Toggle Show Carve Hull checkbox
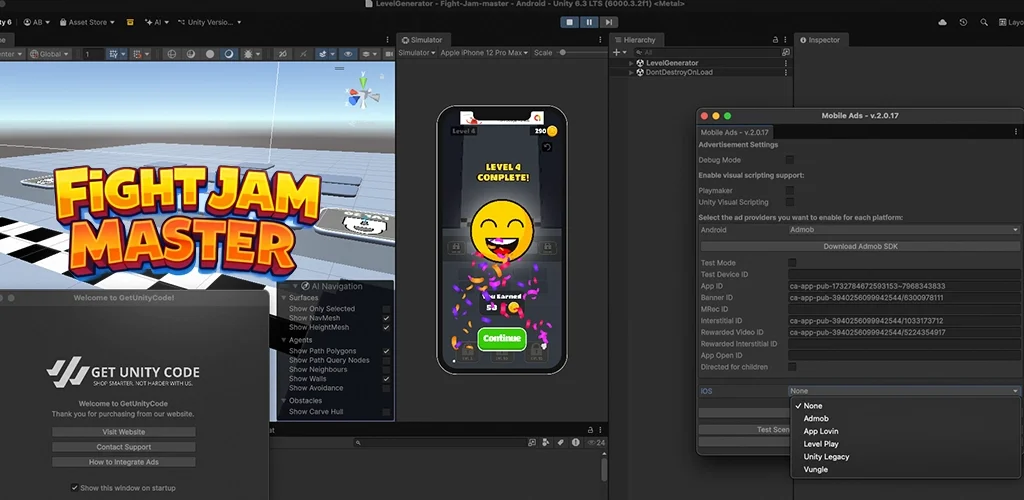Image resolution: width=1024 pixels, height=500 pixels. click(x=387, y=412)
